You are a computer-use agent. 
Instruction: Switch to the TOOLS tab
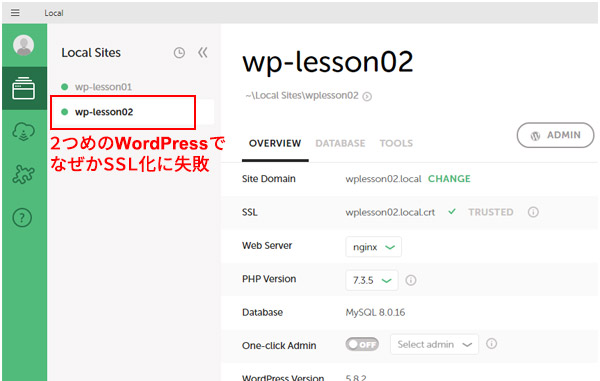396,143
